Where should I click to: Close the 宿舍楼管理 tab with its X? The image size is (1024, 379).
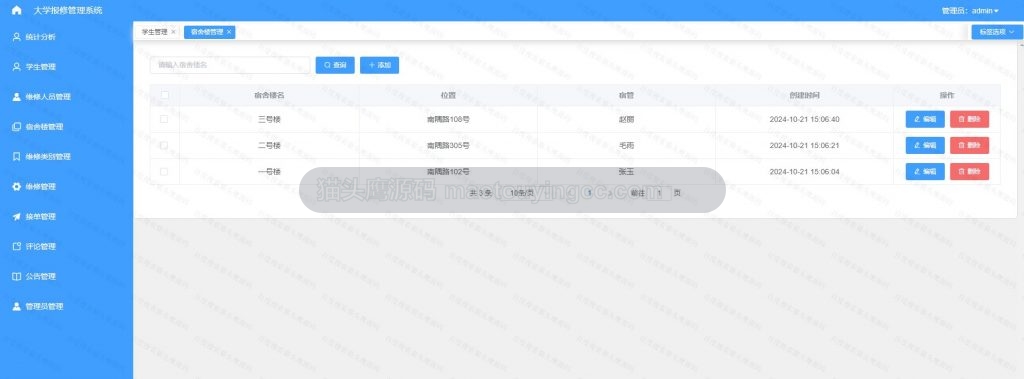click(229, 32)
